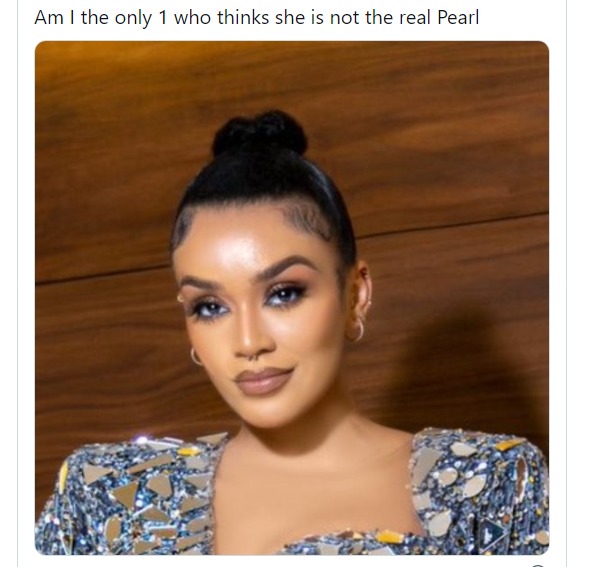This screenshot has height=567, width=594.
Task: Click the partially visible icon below the photo
Action: click(x=538, y=565)
